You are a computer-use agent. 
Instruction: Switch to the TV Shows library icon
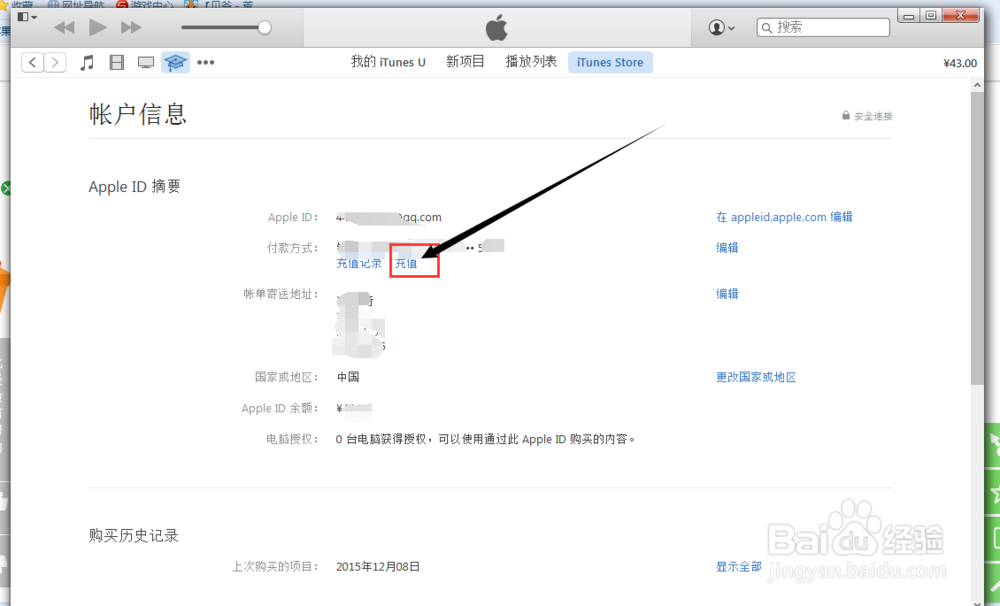click(146, 63)
